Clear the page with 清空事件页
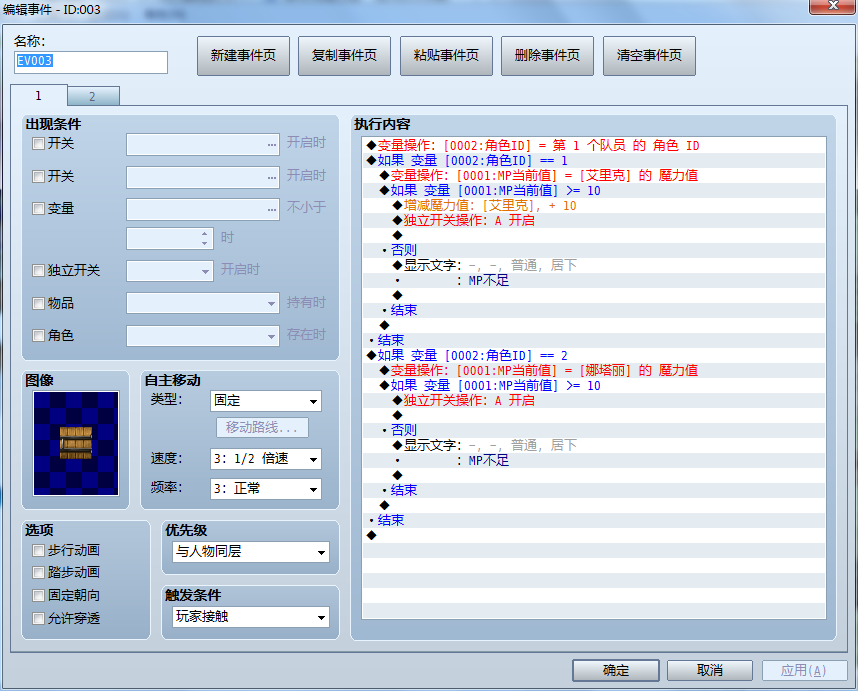 pos(649,56)
